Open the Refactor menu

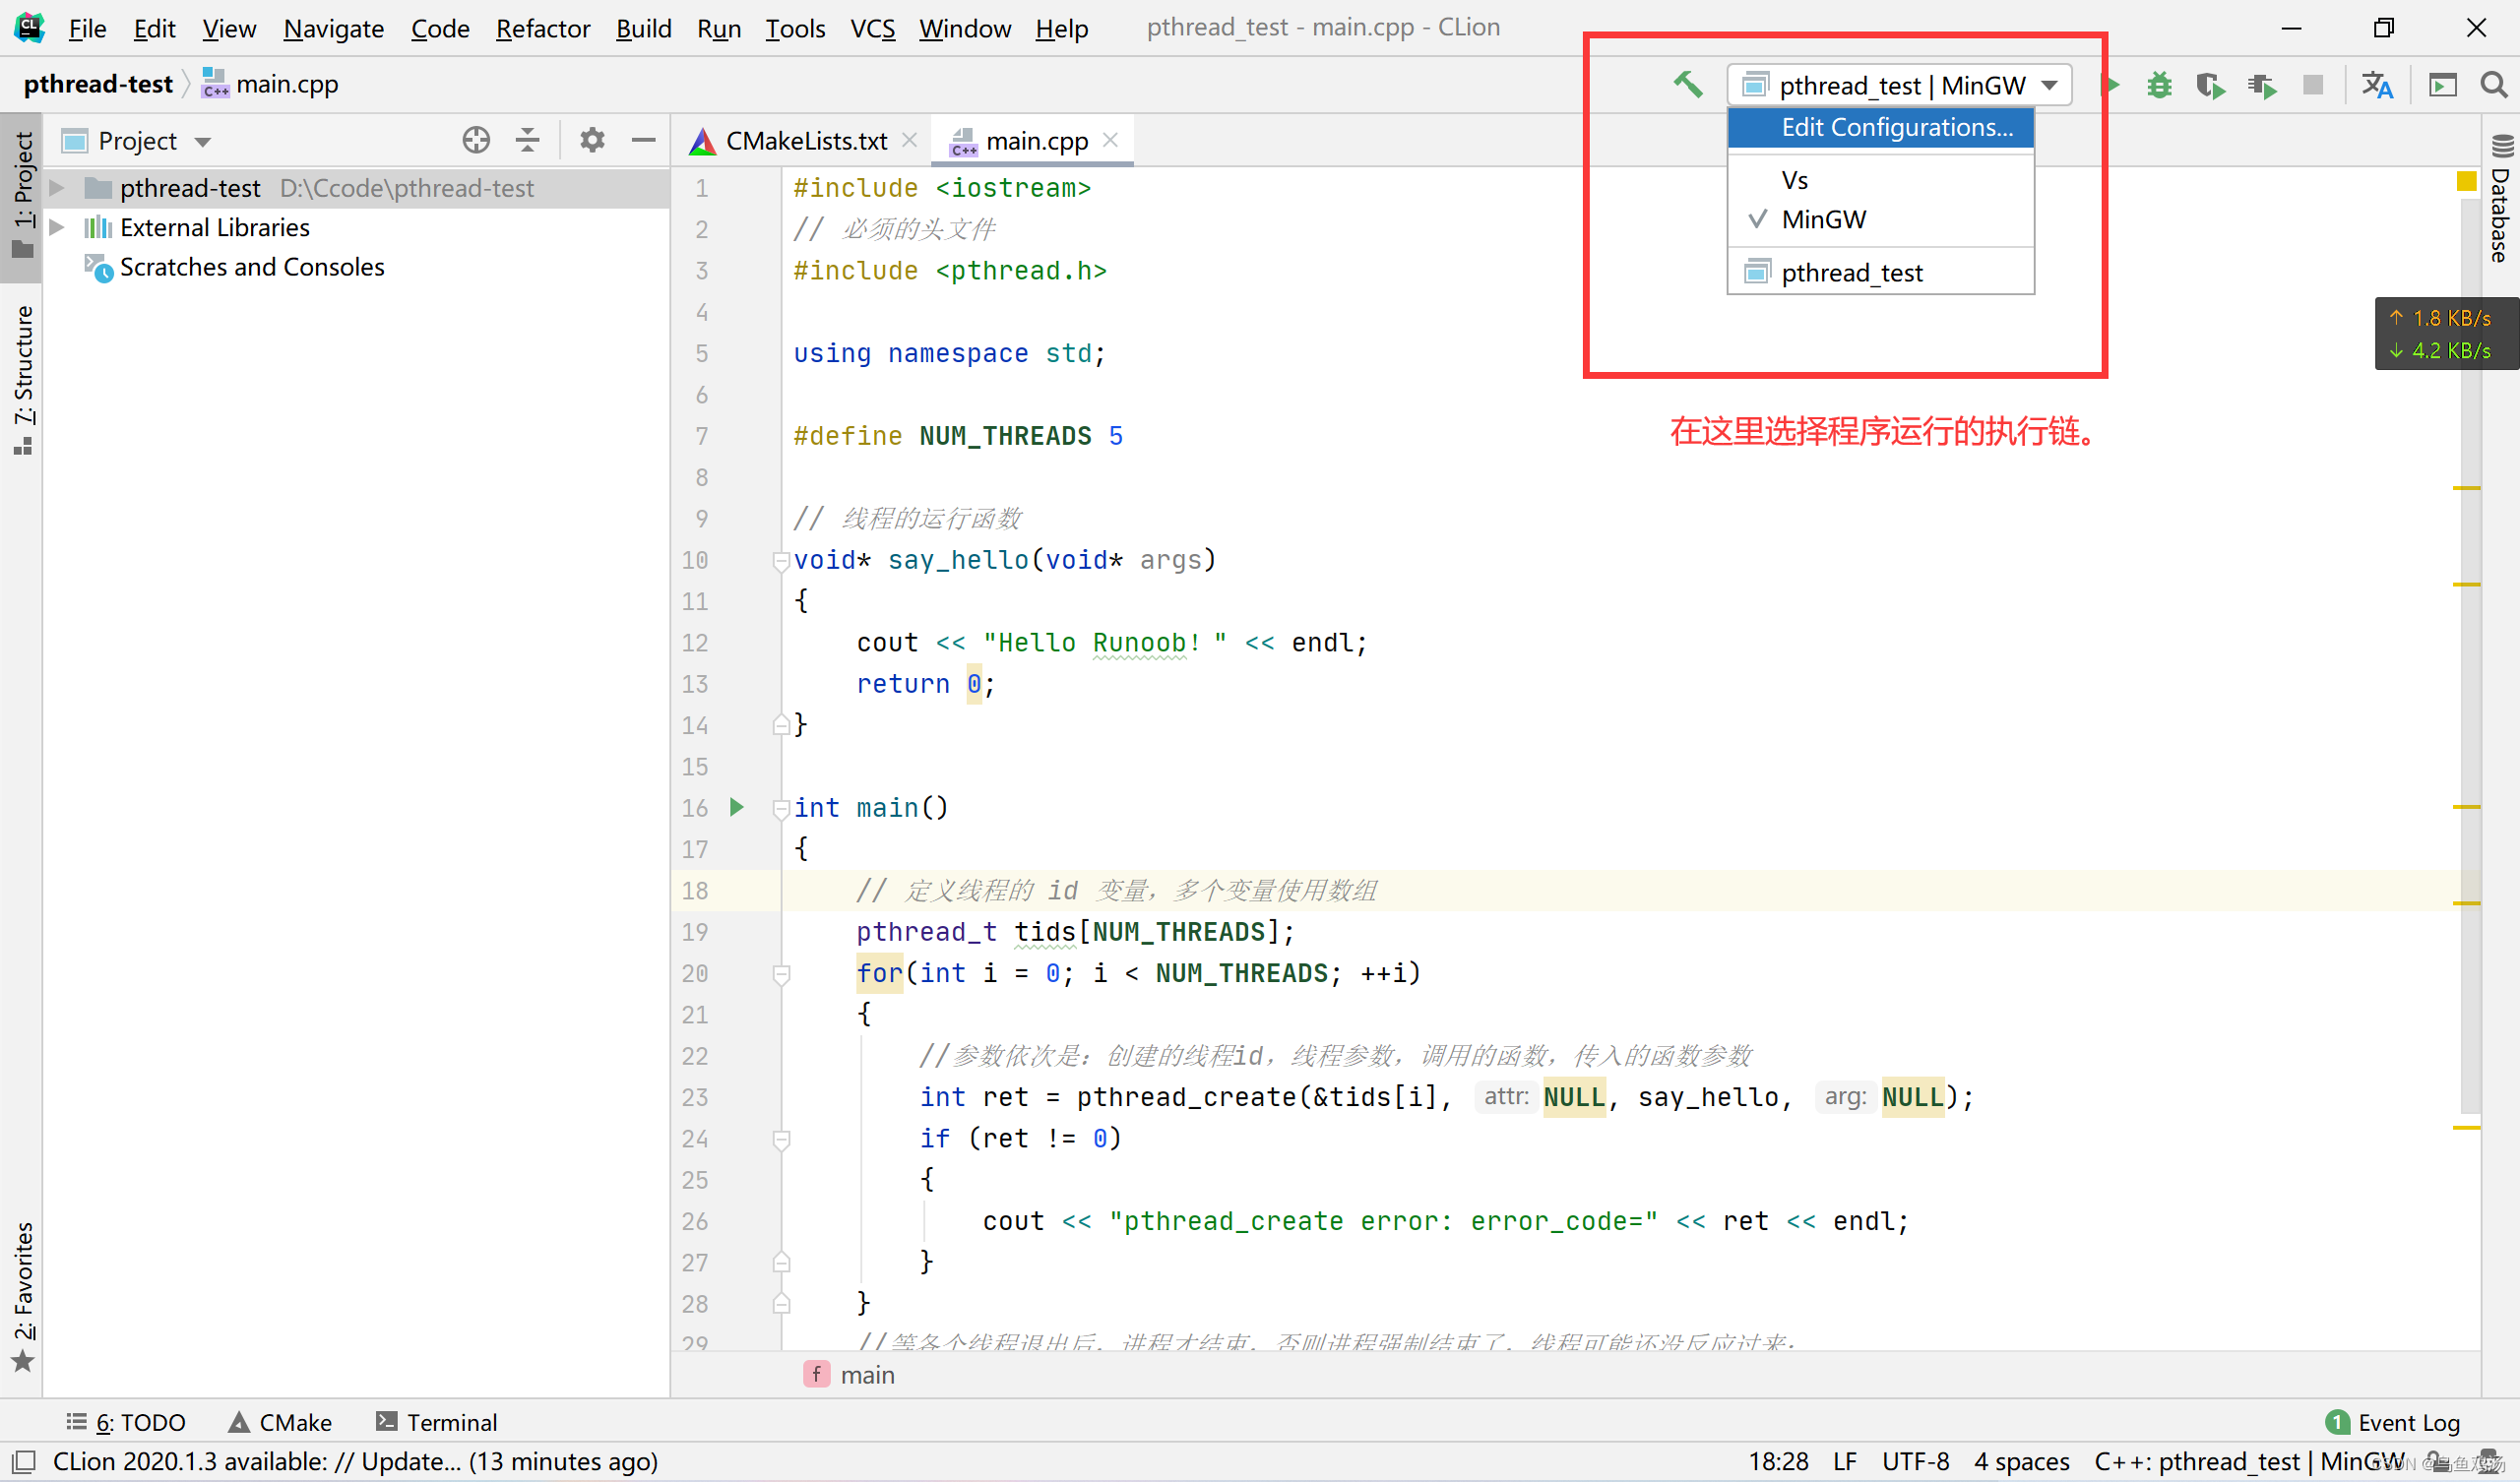click(x=542, y=28)
